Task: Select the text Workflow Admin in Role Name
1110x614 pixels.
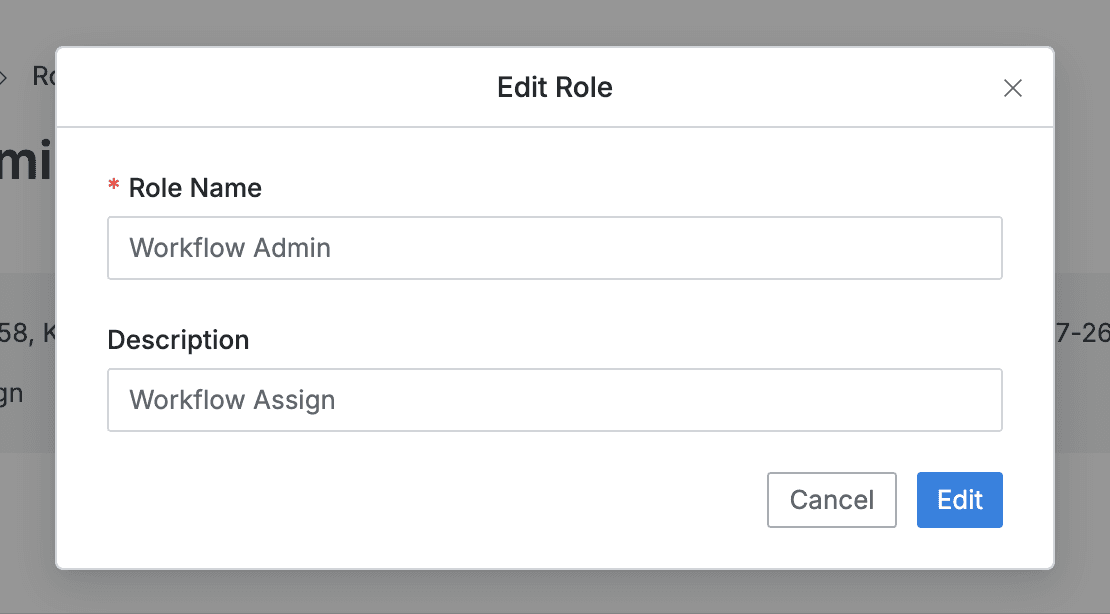Action: coord(229,248)
